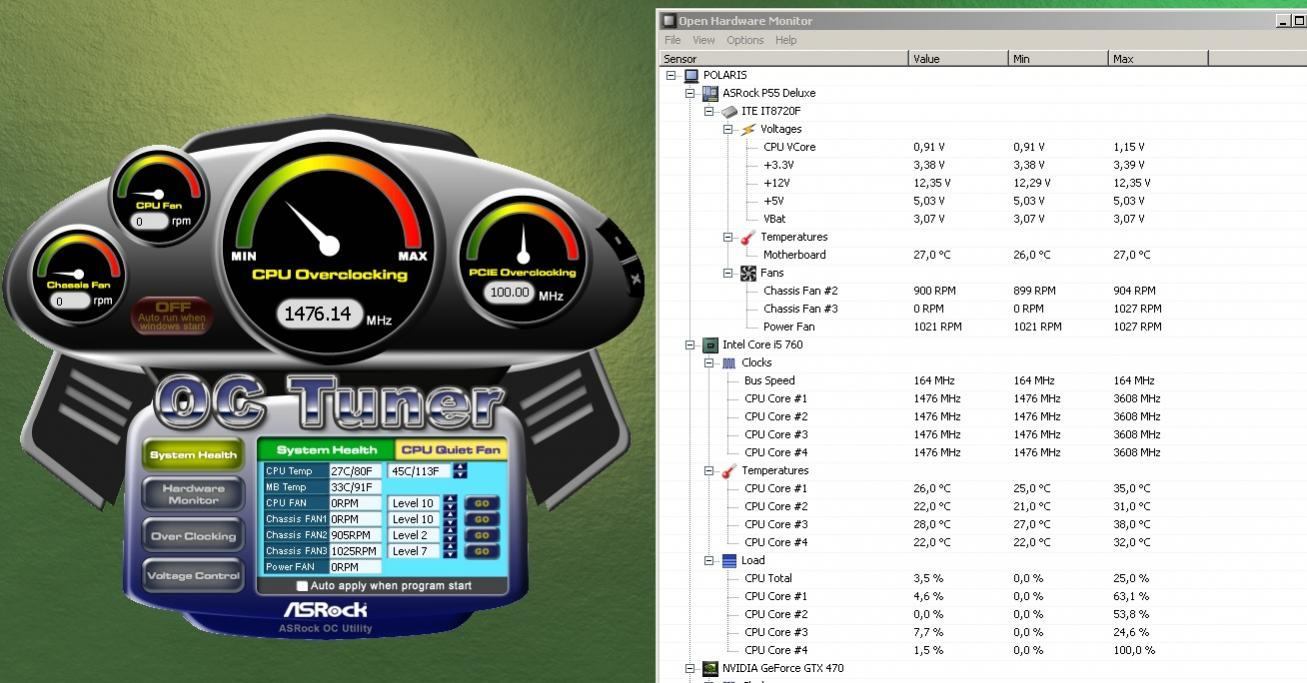Click the Intel Core i5 760 processor icon
The height and width of the screenshot is (683, 1307).
point(710,345)
